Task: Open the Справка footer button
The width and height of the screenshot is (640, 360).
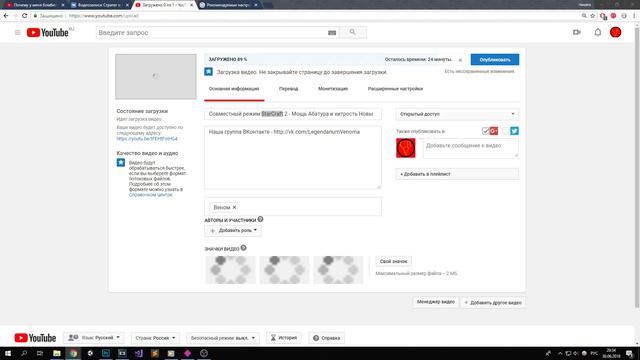Action: 327,338
